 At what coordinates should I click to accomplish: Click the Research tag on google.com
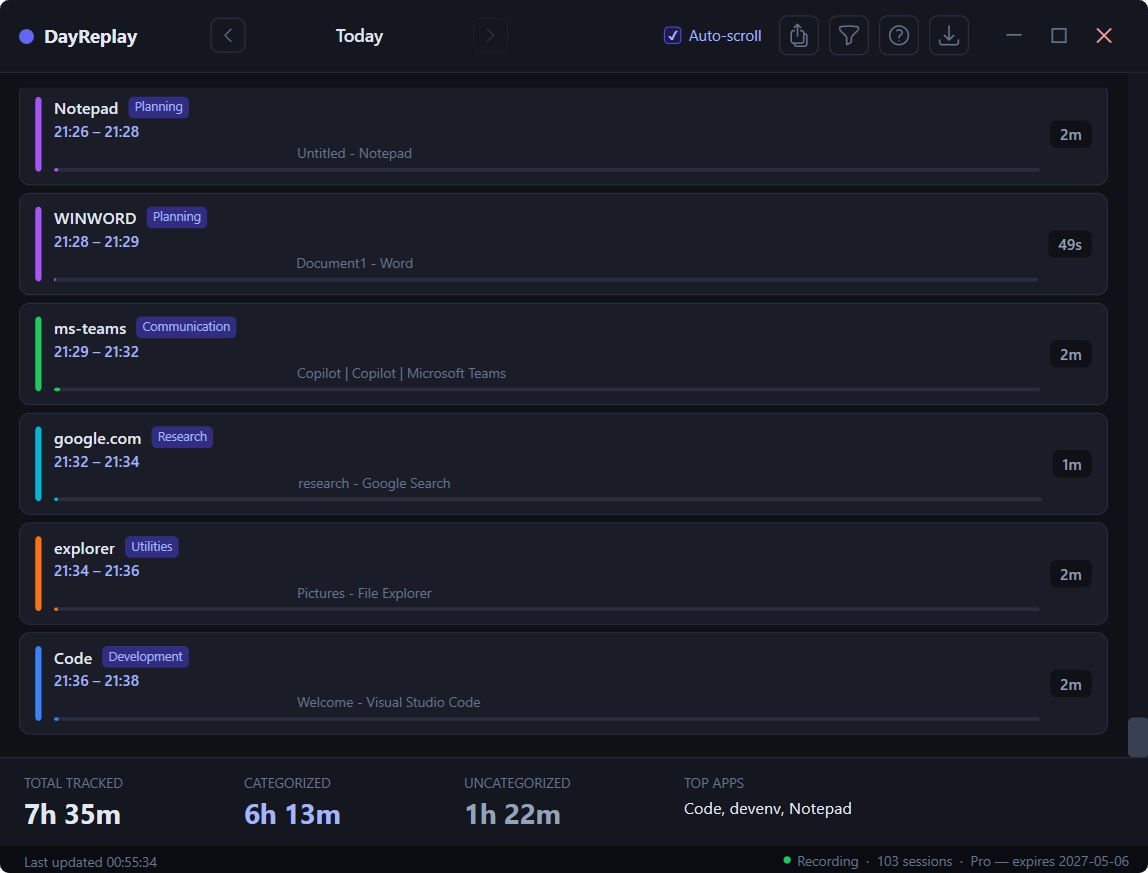tap(182, 436)
